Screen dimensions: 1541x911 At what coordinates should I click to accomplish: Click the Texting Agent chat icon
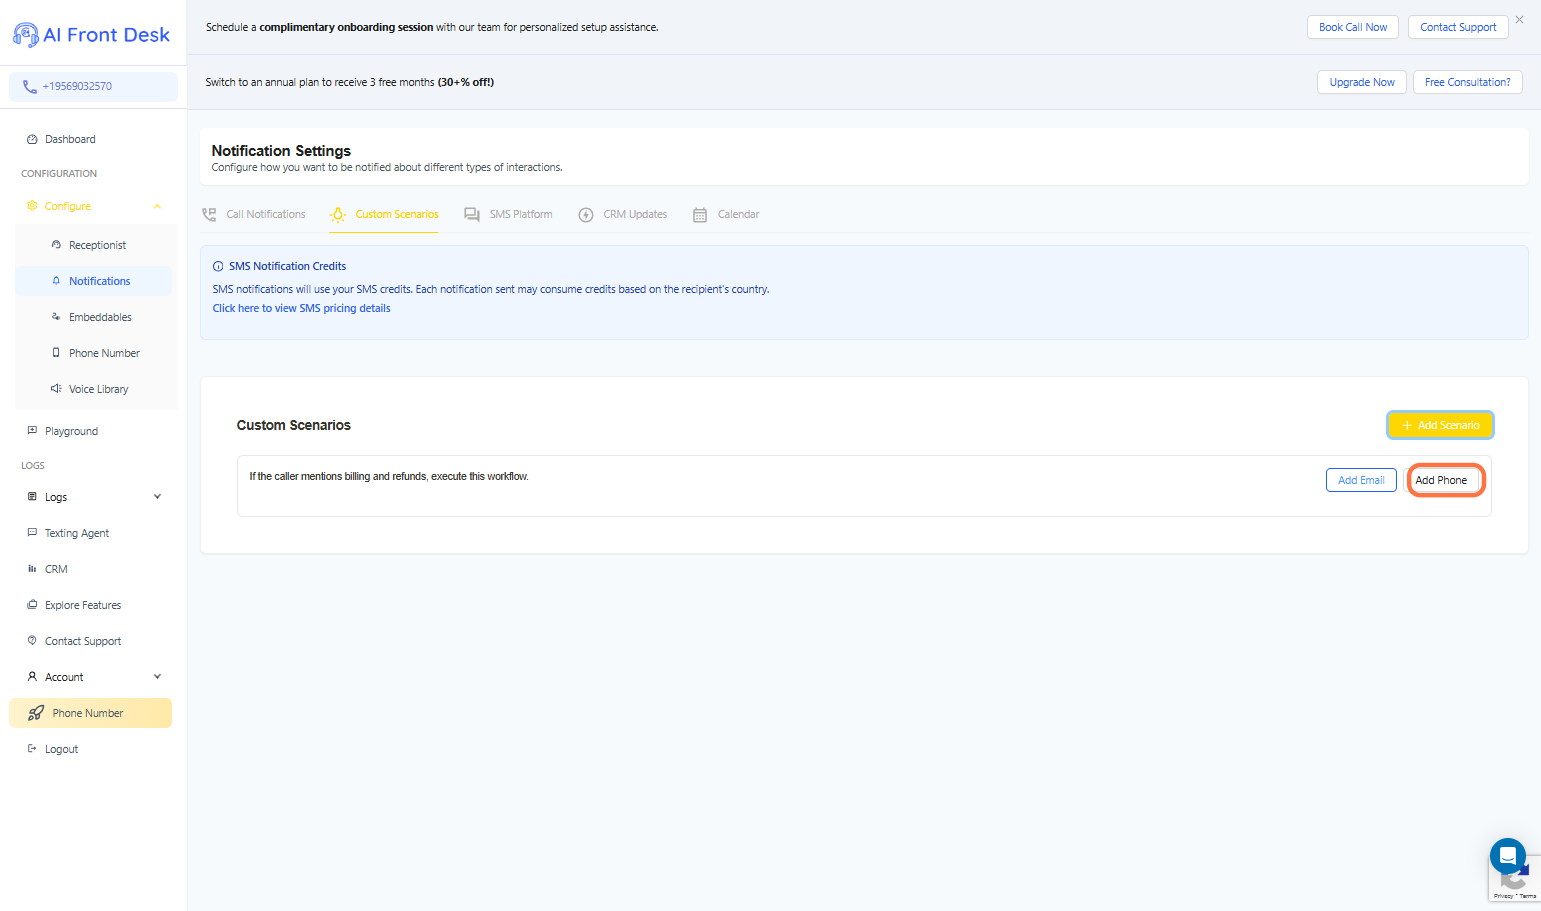tap(32, 533)
